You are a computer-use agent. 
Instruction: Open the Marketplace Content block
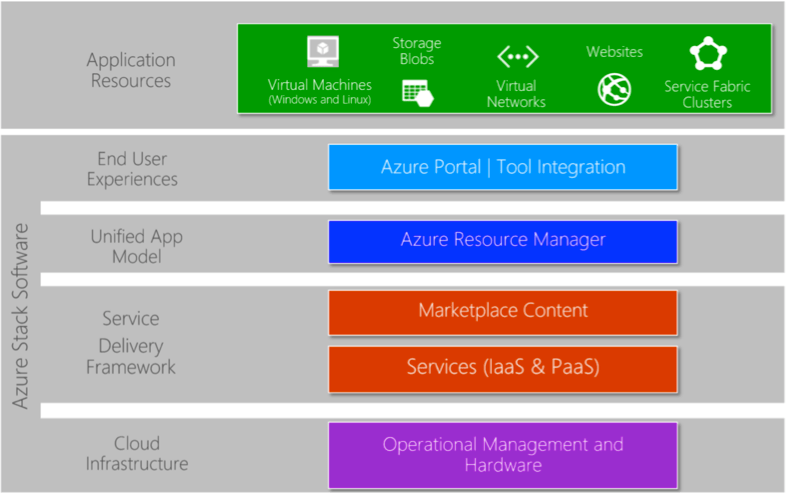pos(503,311)
